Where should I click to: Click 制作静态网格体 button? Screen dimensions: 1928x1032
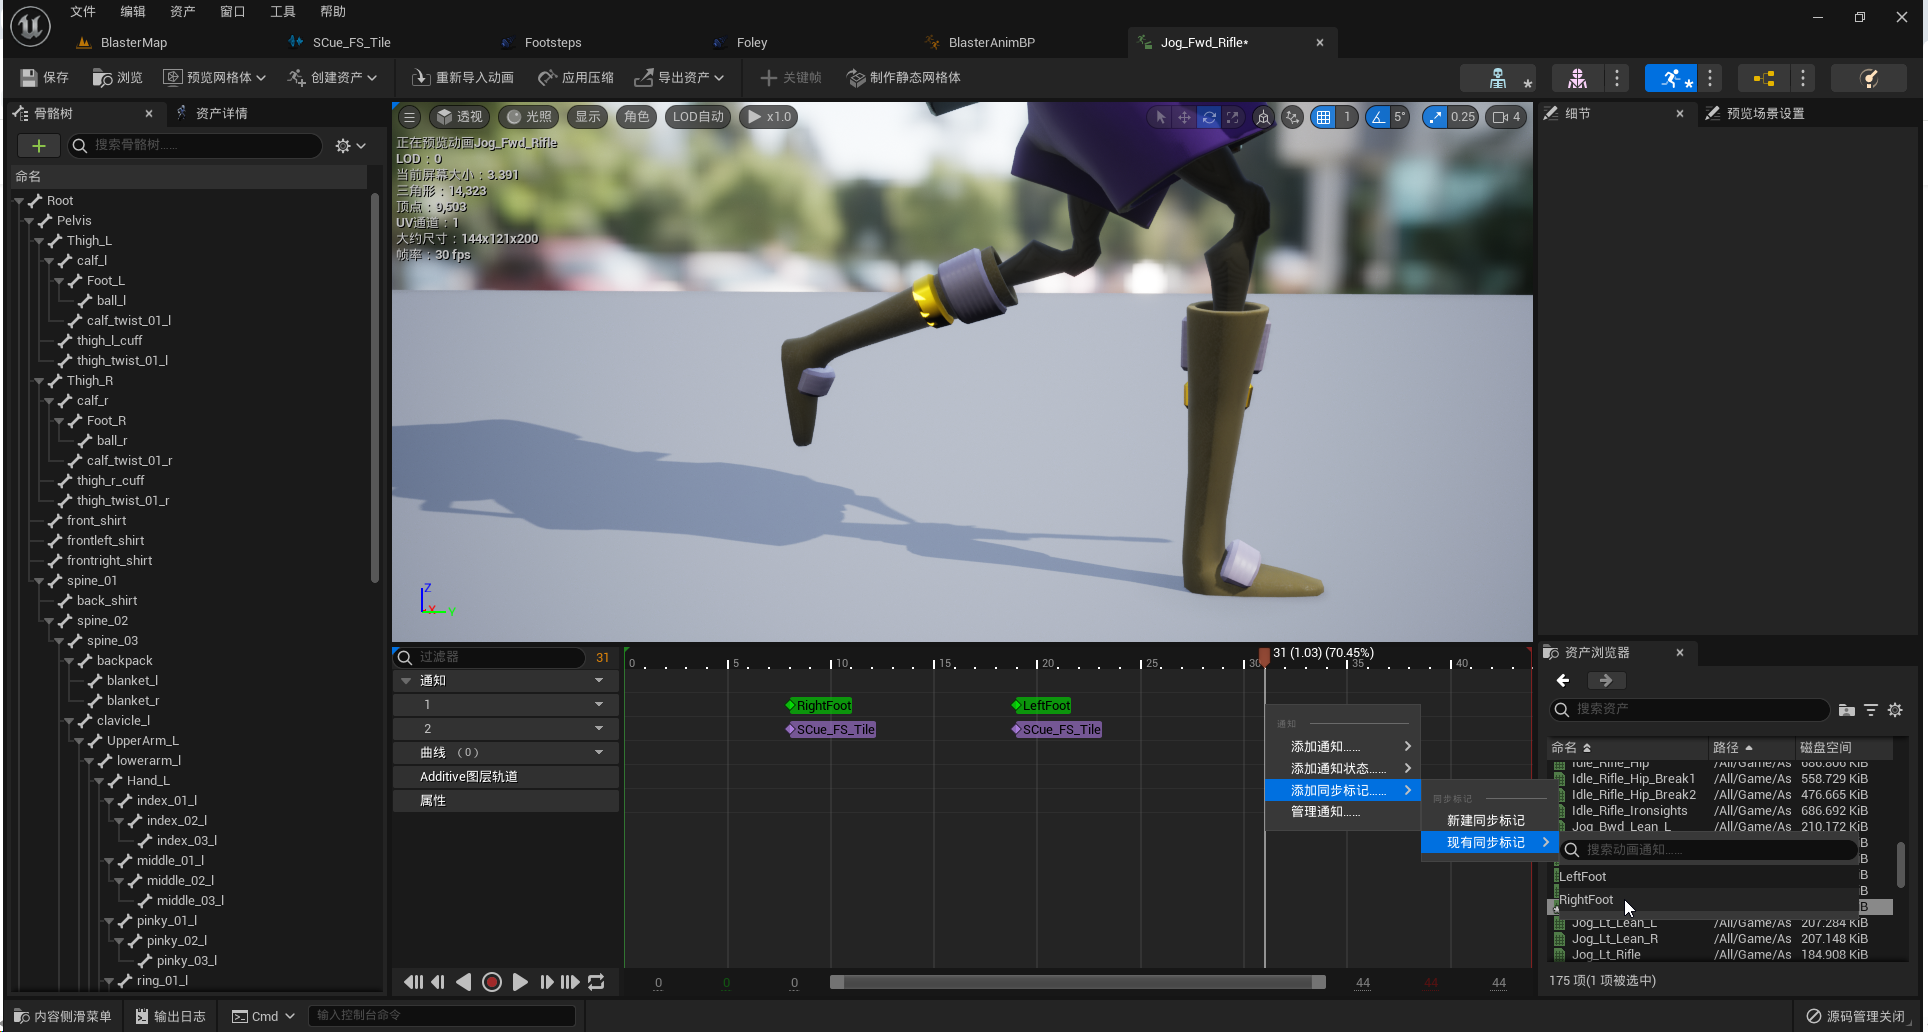tap(904, 78)
